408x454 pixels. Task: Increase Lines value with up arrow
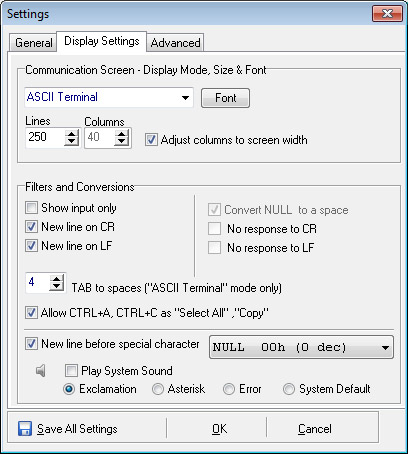tap(71, 133)
